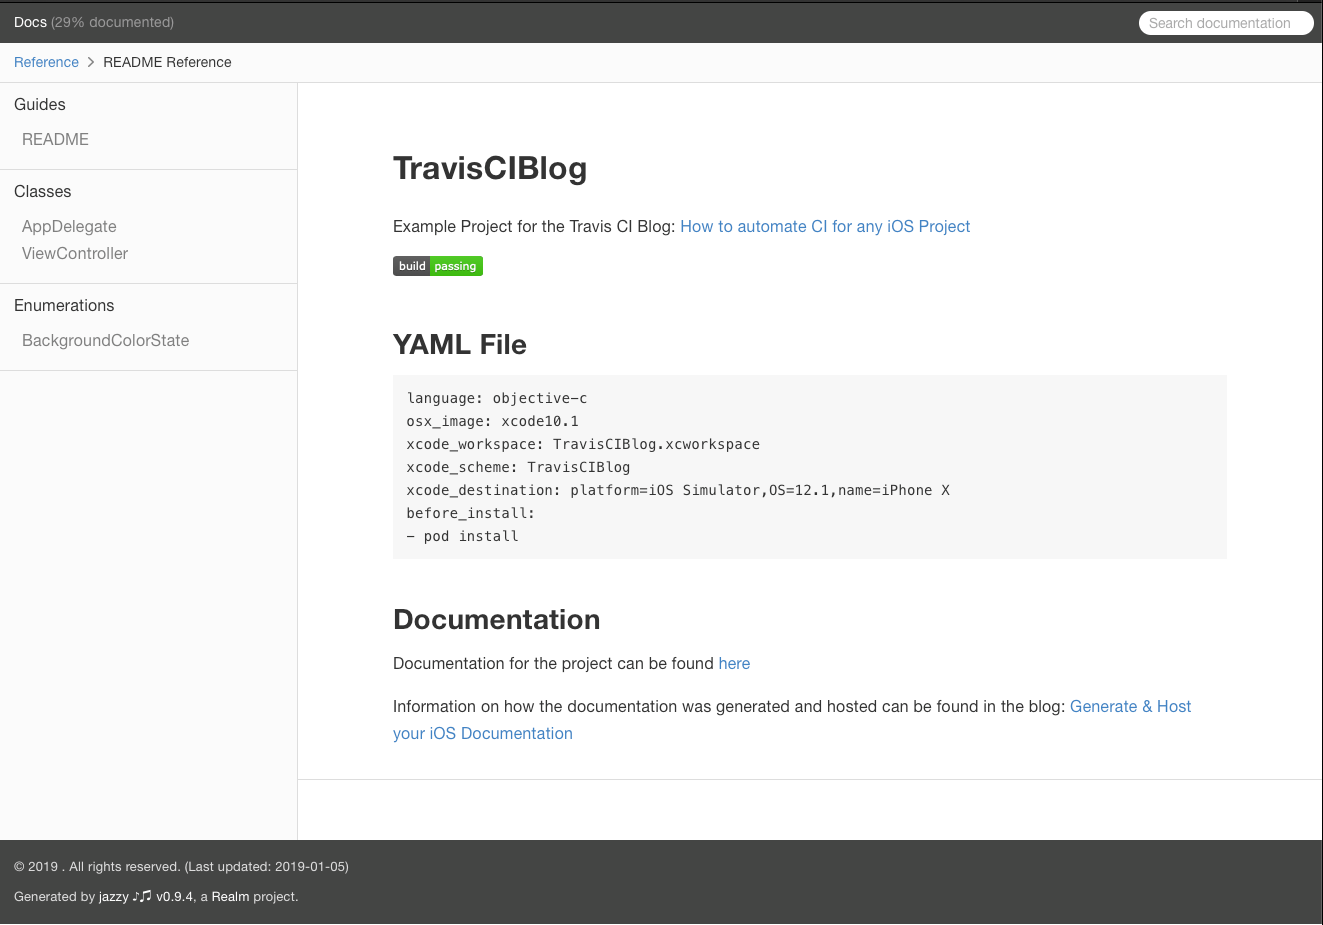The width and height of the screenshot is (1323, 925).
Task: Select AppDelegate class in sidebar
Action: point(69,226)
